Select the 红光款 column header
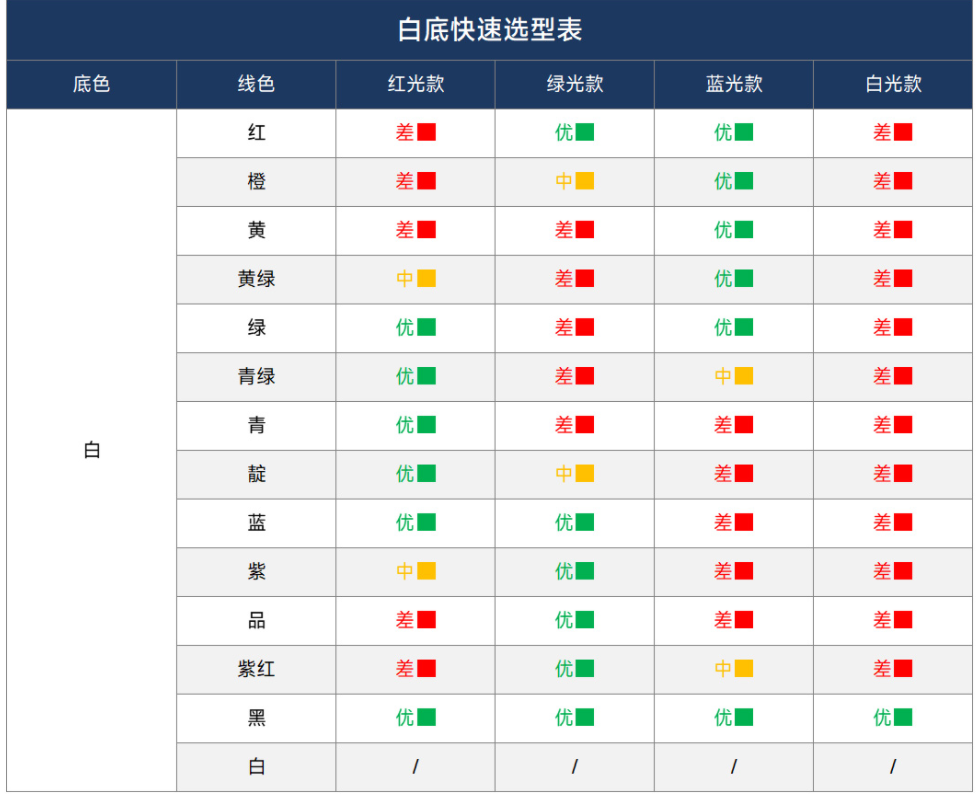This screenshot has height=800, width=978. [415, 84]
